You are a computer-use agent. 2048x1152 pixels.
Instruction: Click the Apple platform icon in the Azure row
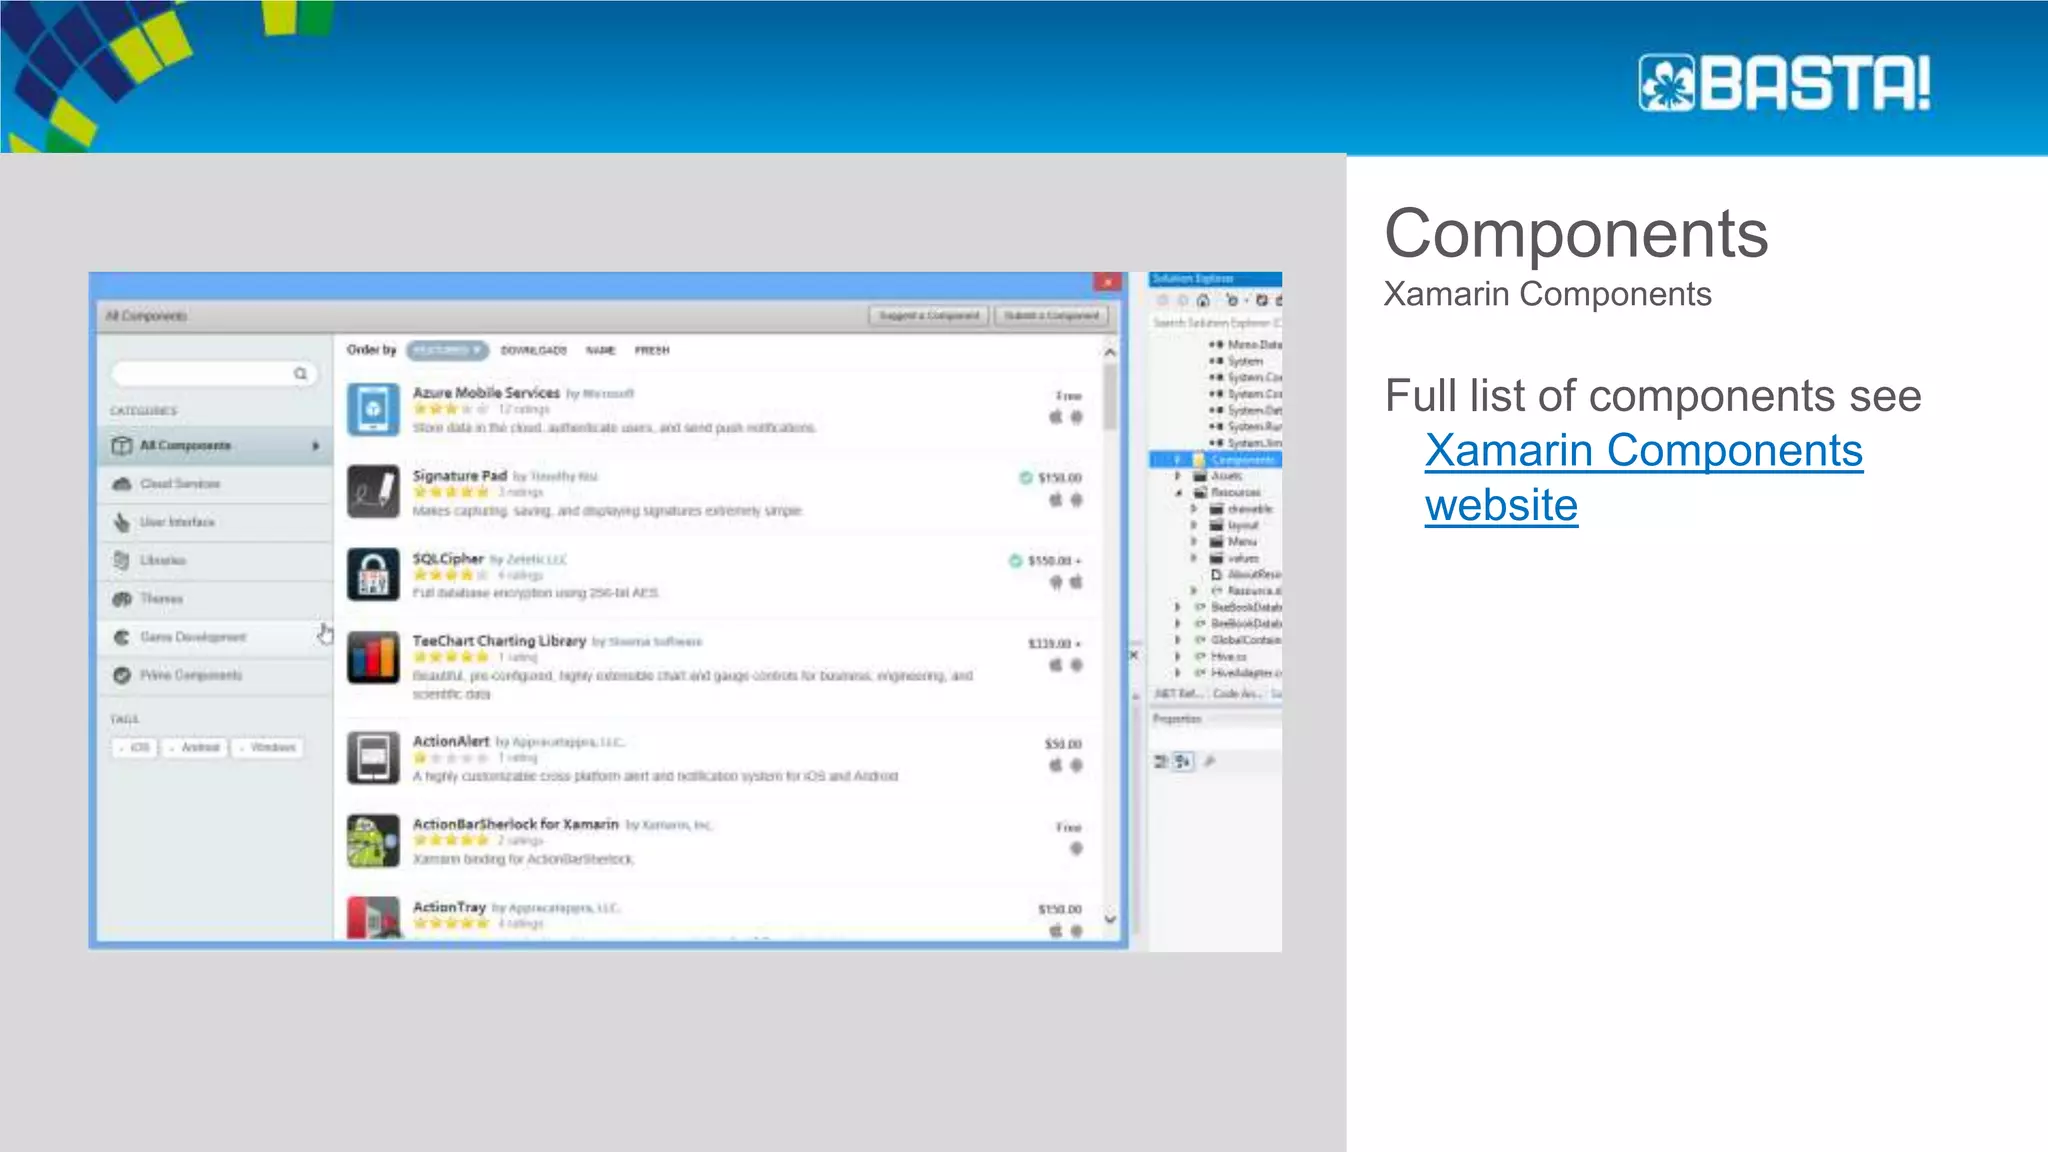click(1056, 417)
